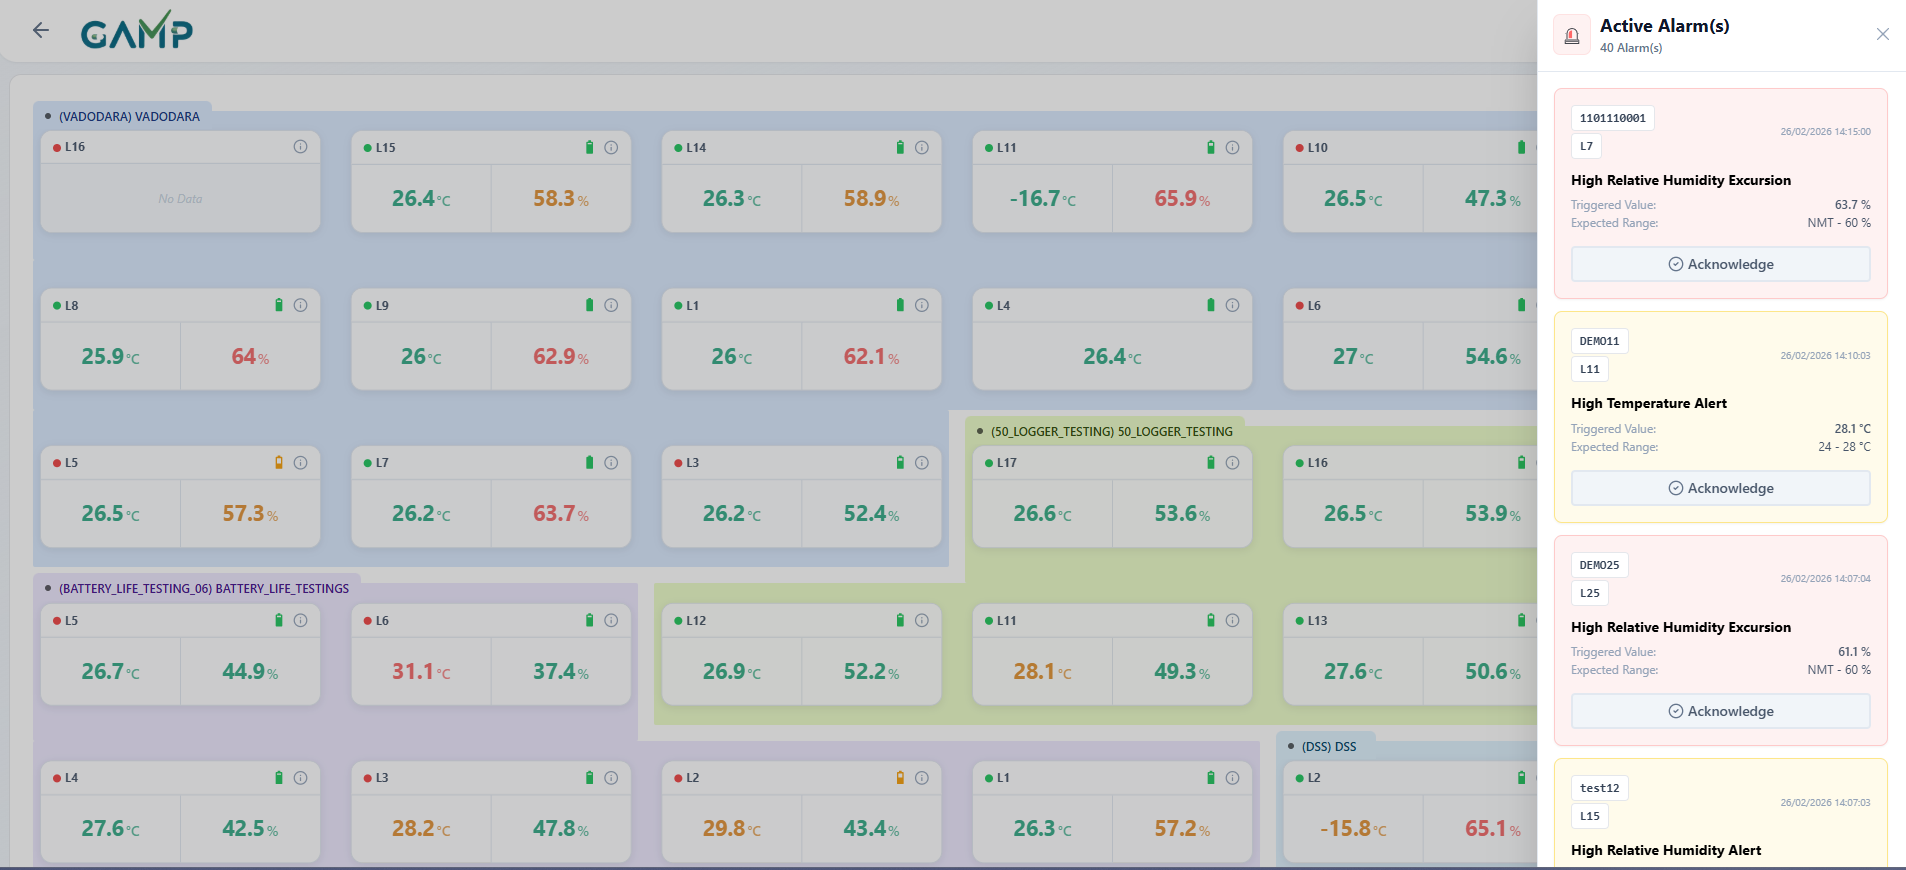Click green battery icon on L3 52.4% card
The width and height of the screenshot is (1906, 870).
(x=900, y=463)
